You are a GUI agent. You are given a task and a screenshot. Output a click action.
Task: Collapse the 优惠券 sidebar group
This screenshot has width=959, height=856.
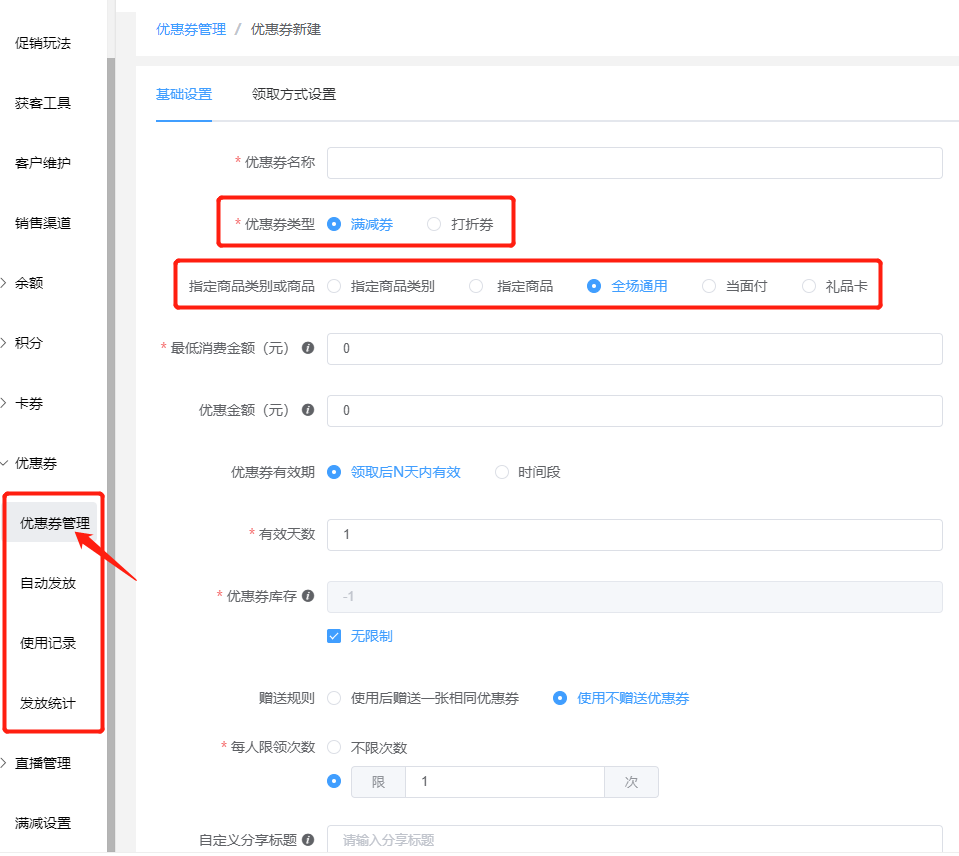pos(36,463)
